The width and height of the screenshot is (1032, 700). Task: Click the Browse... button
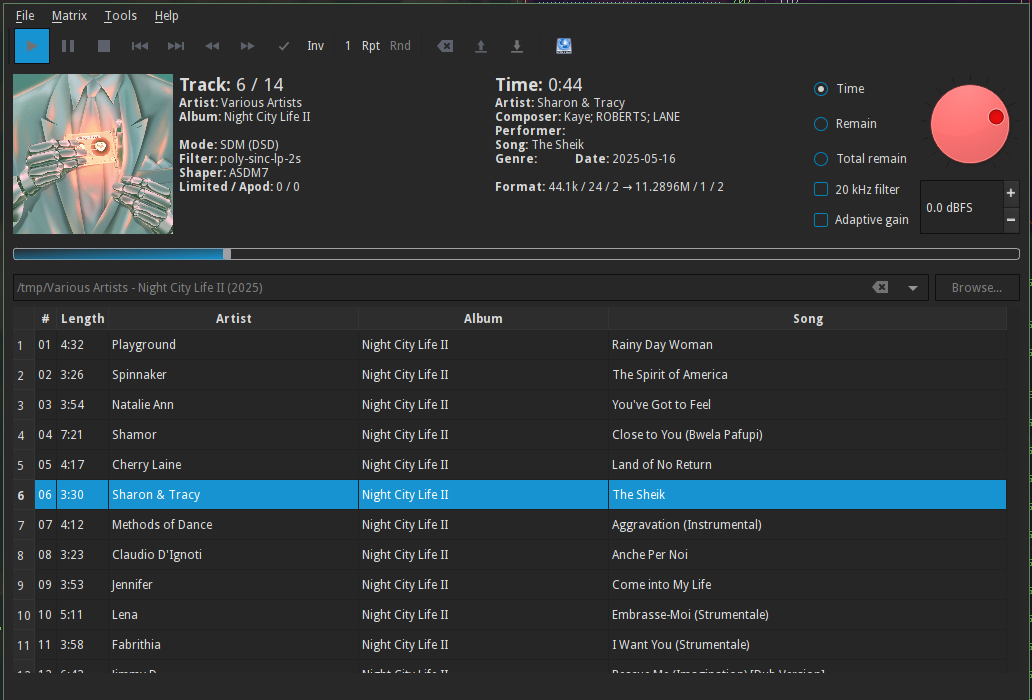coord(976,288)
